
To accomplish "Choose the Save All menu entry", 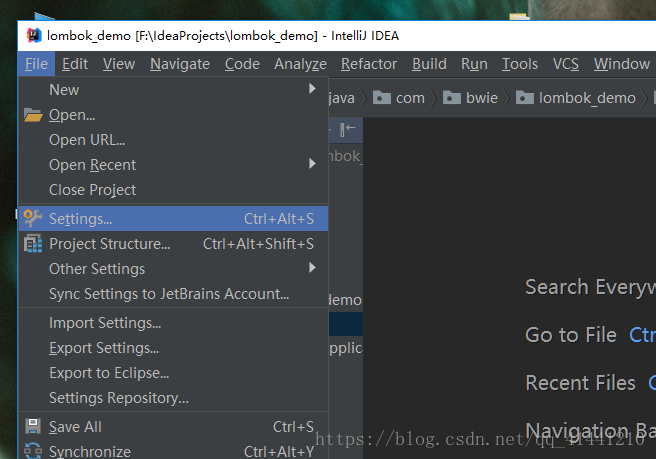I will pos(173,427).
